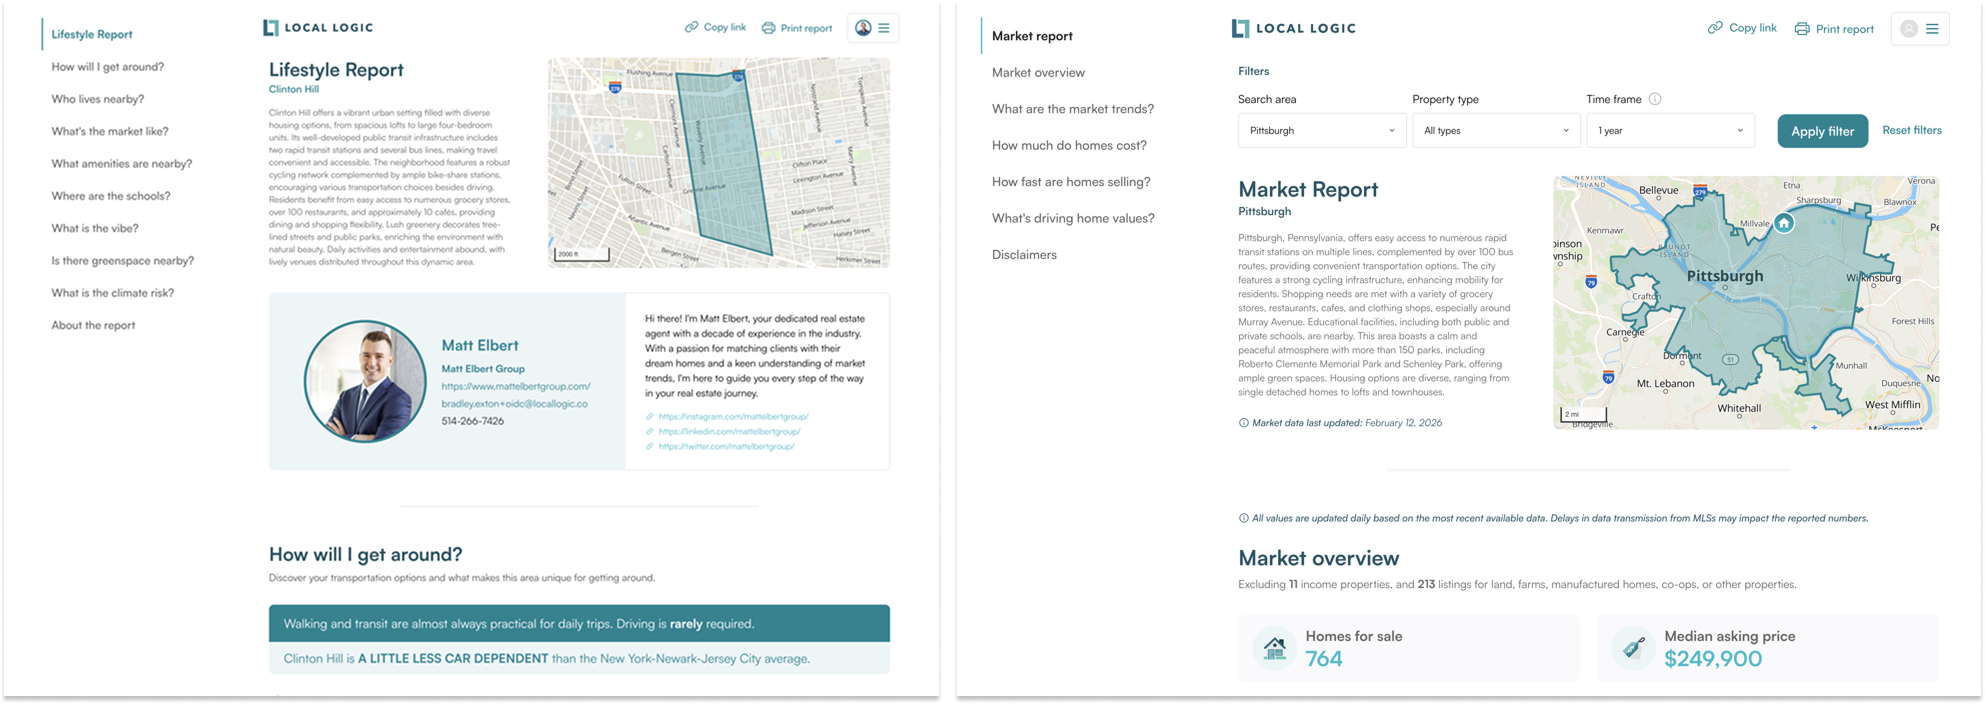1985x704 pixels.
Task: Open the Time frame 1 year dropdown
Action: click(1670, 131)
